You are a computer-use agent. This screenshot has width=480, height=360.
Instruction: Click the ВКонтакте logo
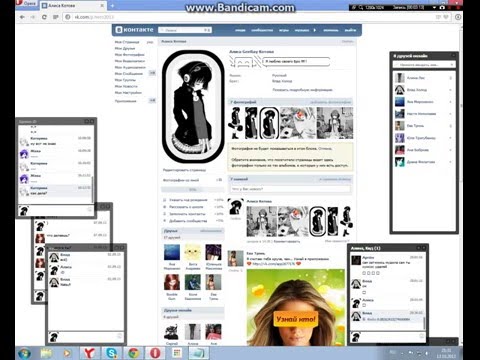[x=134, y=30]
